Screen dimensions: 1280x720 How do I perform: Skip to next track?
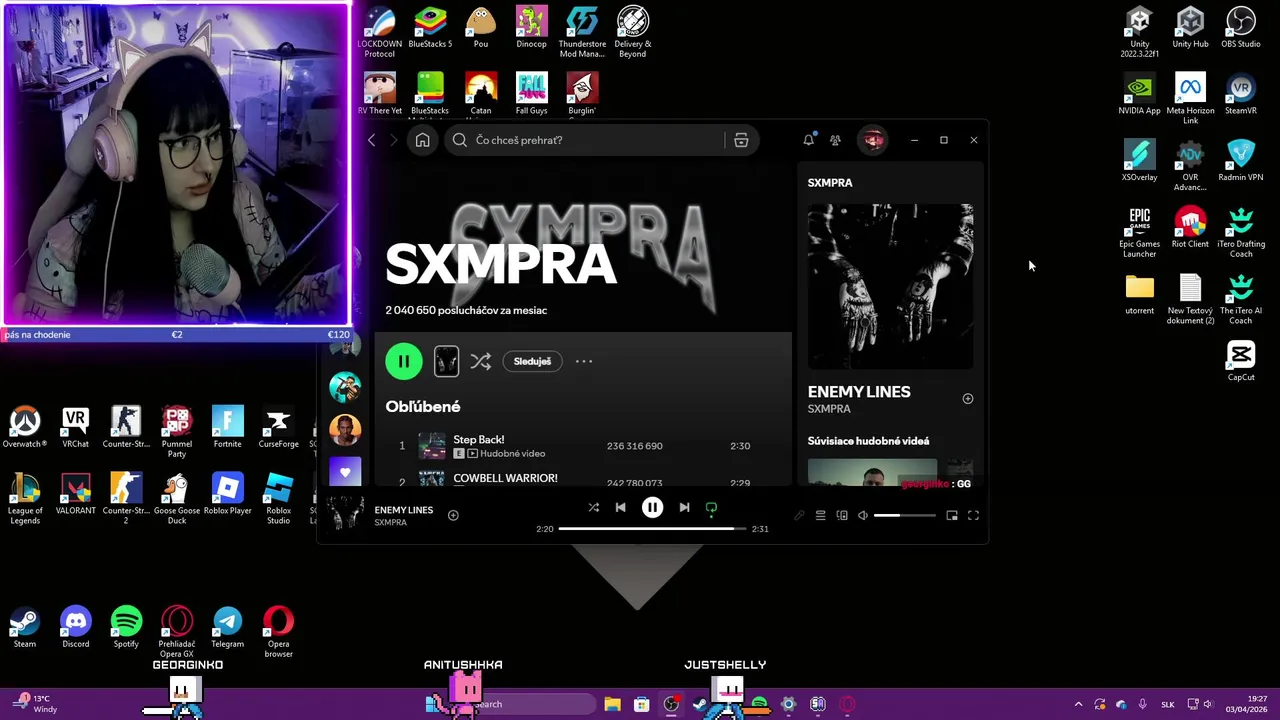[684, 508]
